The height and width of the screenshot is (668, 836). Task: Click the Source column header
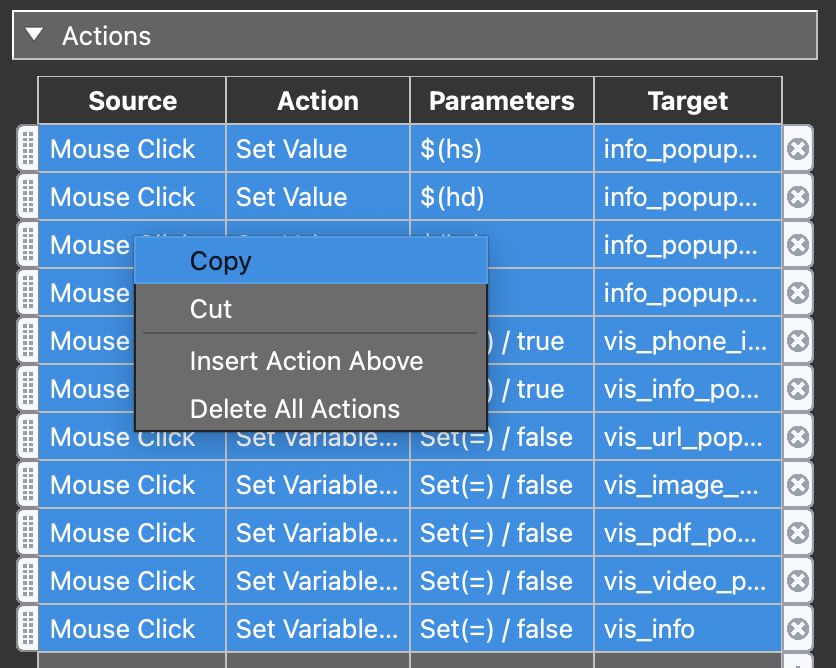132,100
